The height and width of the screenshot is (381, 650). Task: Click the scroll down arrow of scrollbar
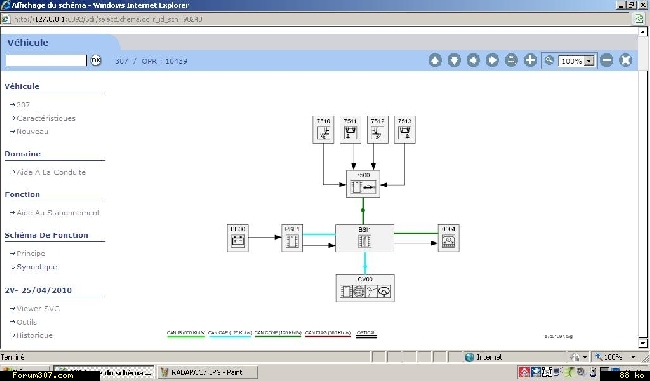coord(643,343)
